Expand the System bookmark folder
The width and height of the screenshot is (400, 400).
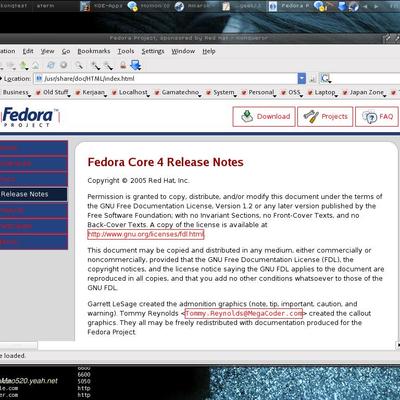point(221,92)
